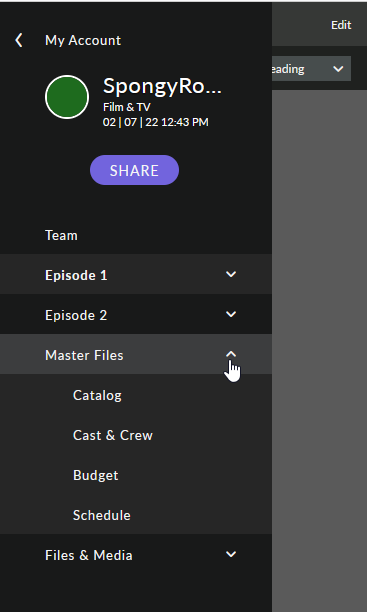Collapse Master Files with the up chevron

pos(231,354)
